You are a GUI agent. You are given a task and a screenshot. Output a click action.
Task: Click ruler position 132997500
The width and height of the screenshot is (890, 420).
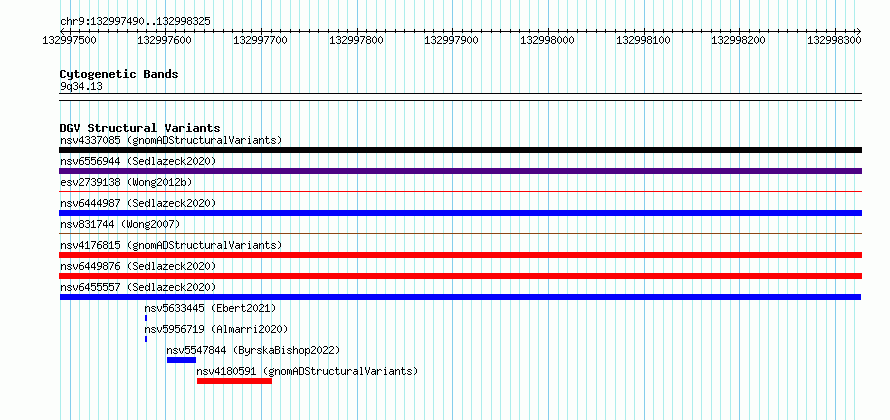[69, 40]
